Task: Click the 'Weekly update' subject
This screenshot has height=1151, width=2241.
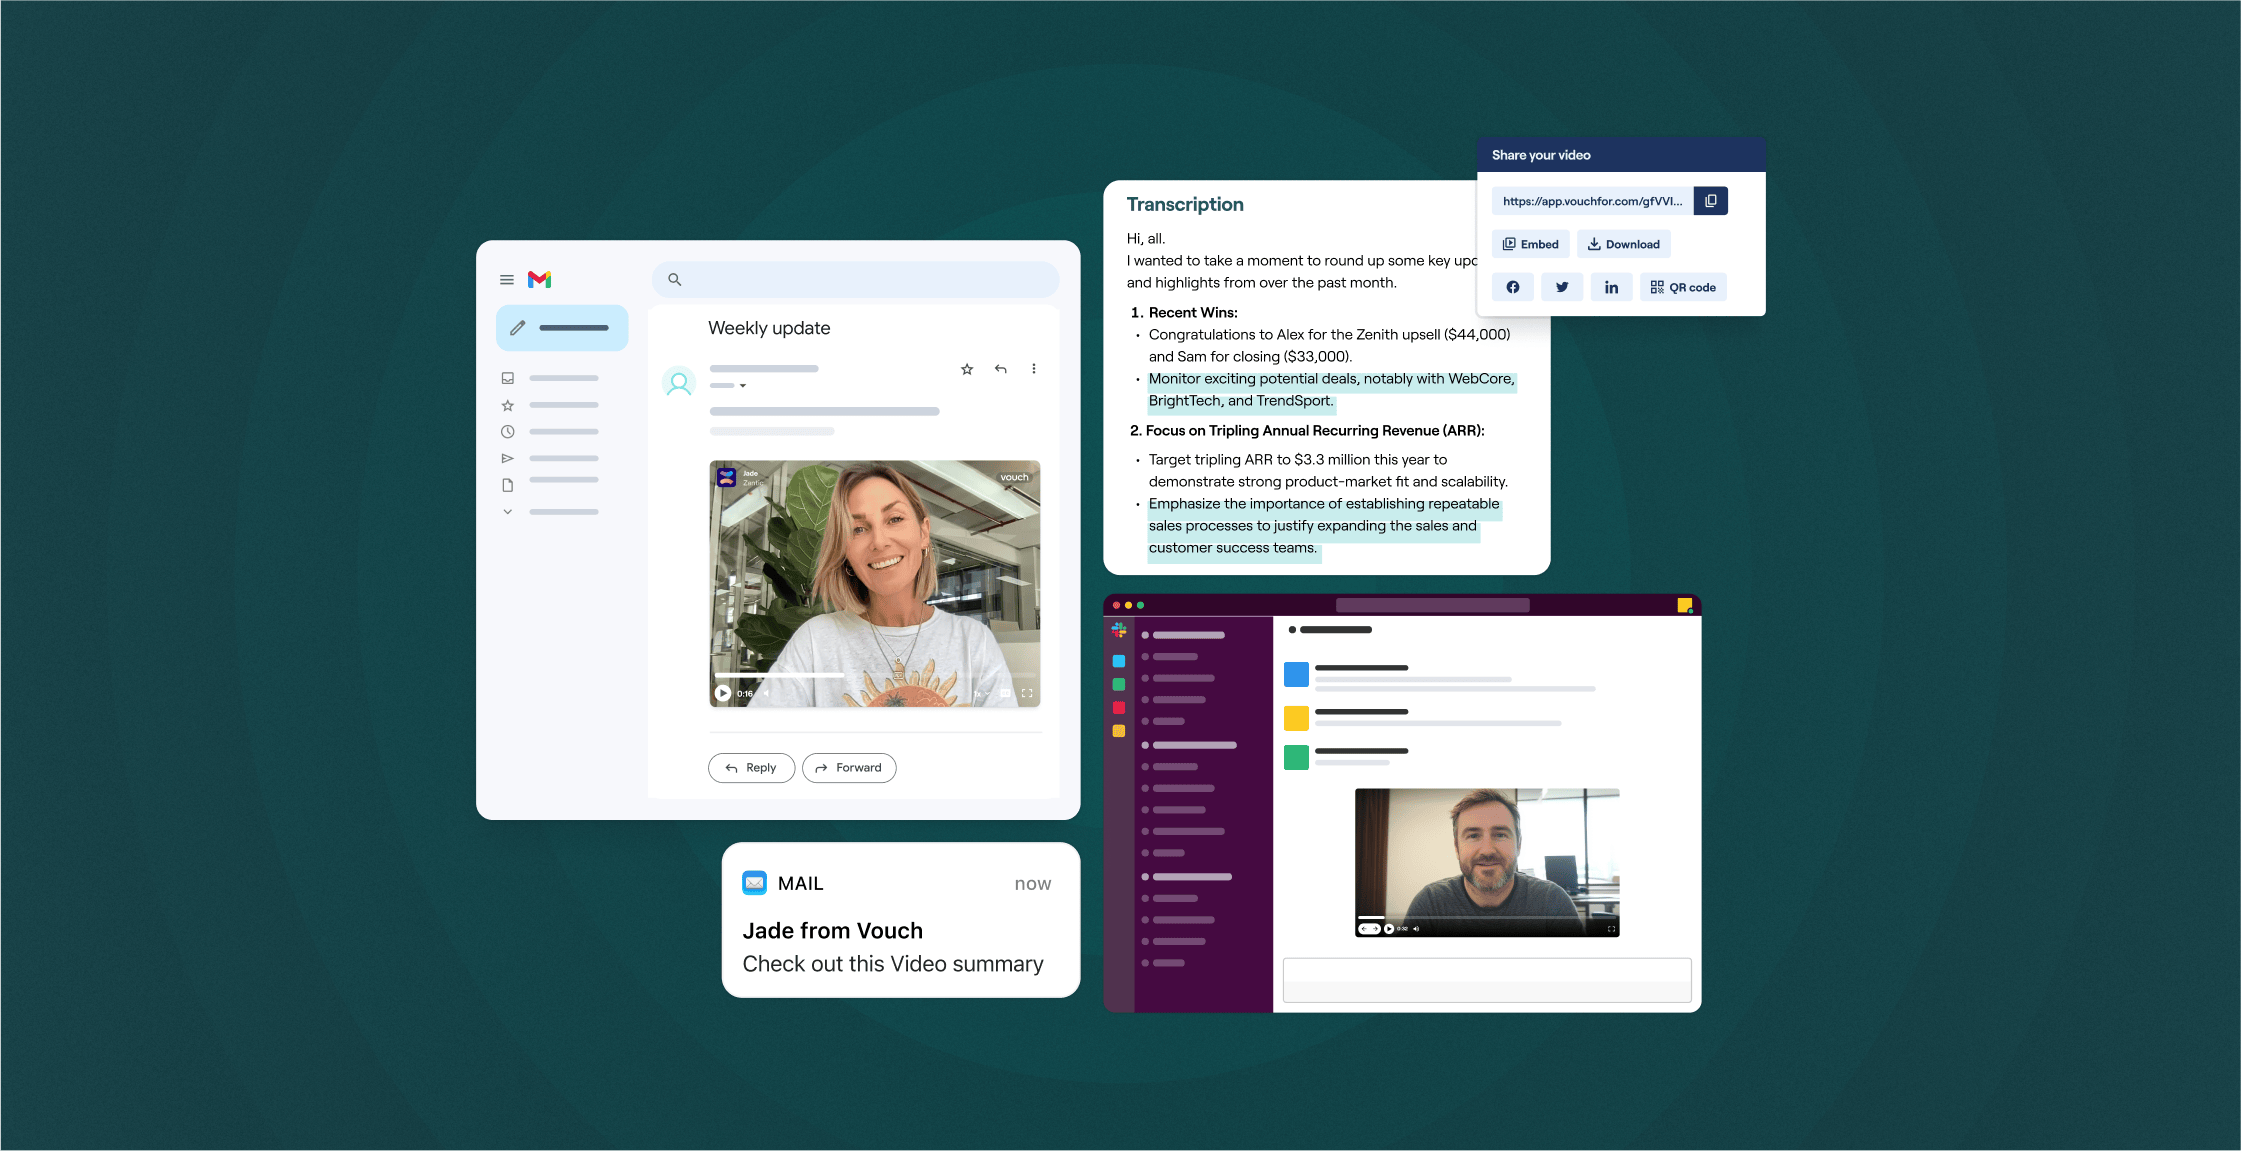Action: click(x=769, y=328)
